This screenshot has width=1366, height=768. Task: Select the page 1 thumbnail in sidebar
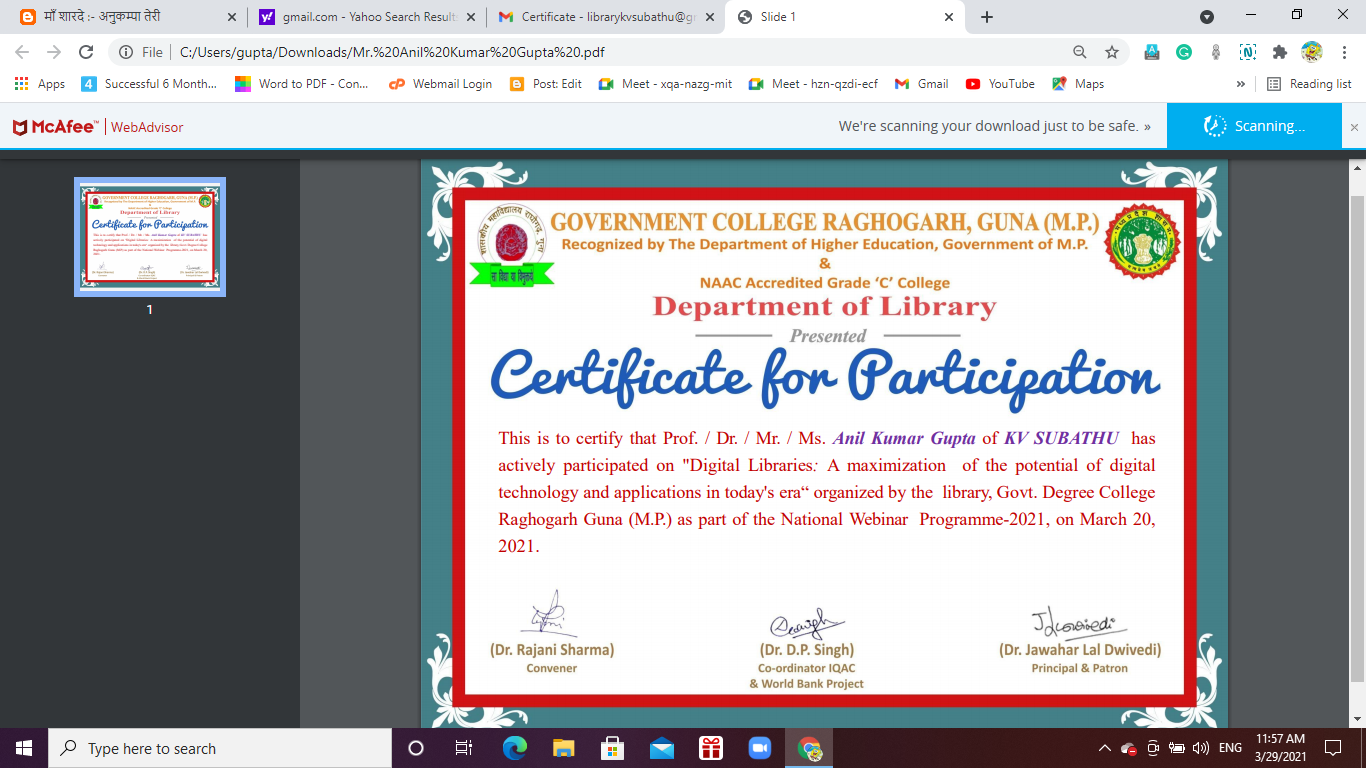(x=150, y=237)
